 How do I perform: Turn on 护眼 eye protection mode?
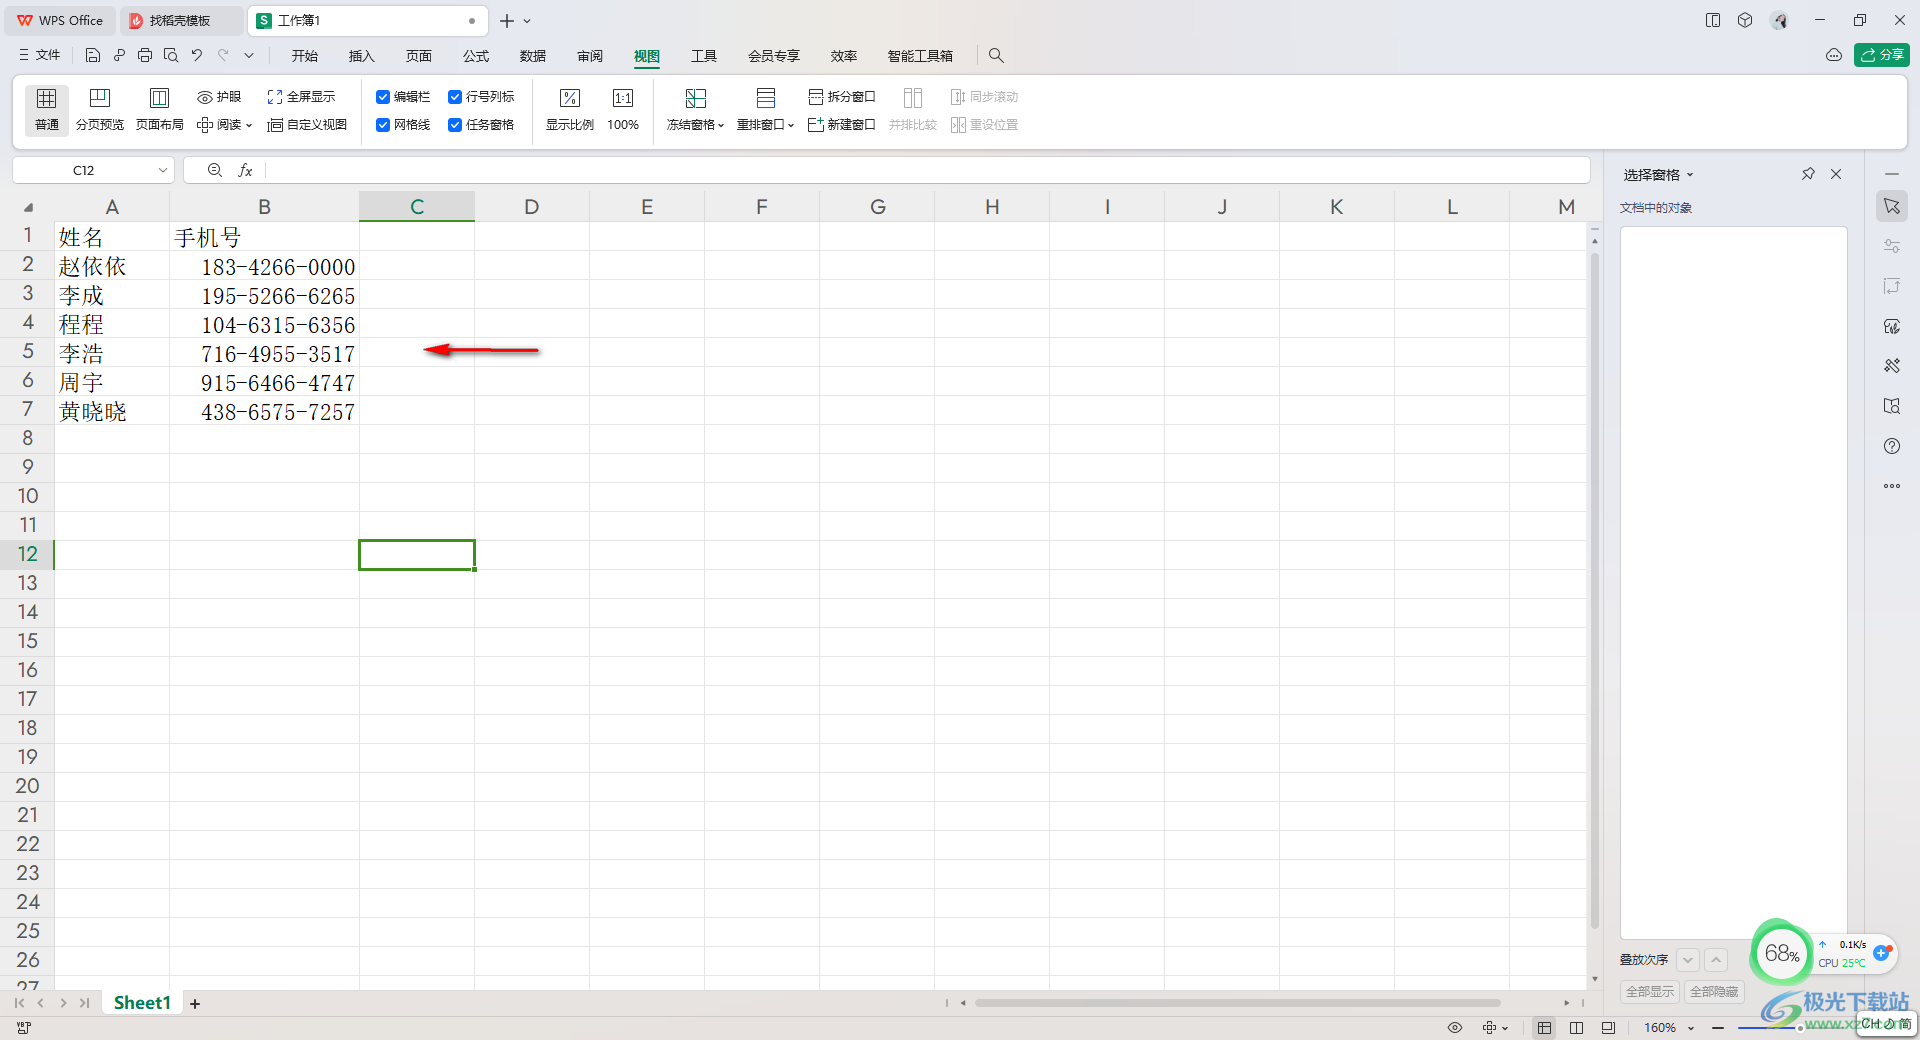219,97
